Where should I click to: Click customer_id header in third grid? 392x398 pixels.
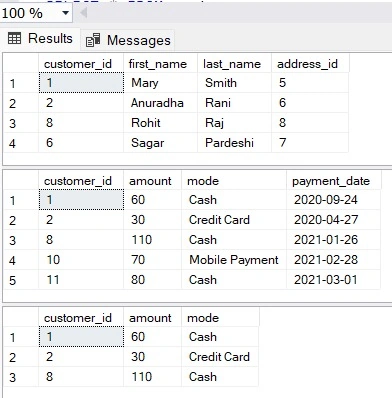click(81, 318)
